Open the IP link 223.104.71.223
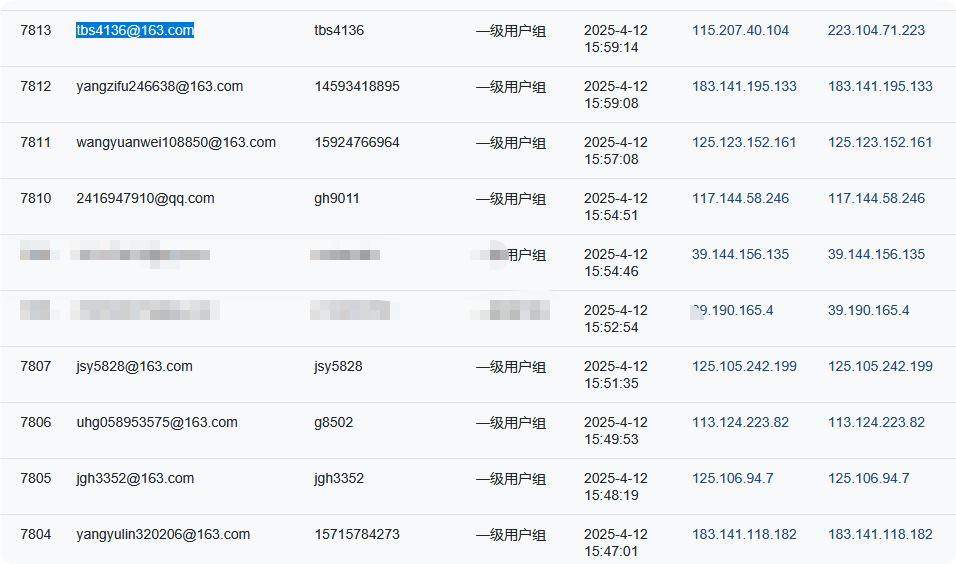The width and height of the screenshot is (956, 564). 876,30
